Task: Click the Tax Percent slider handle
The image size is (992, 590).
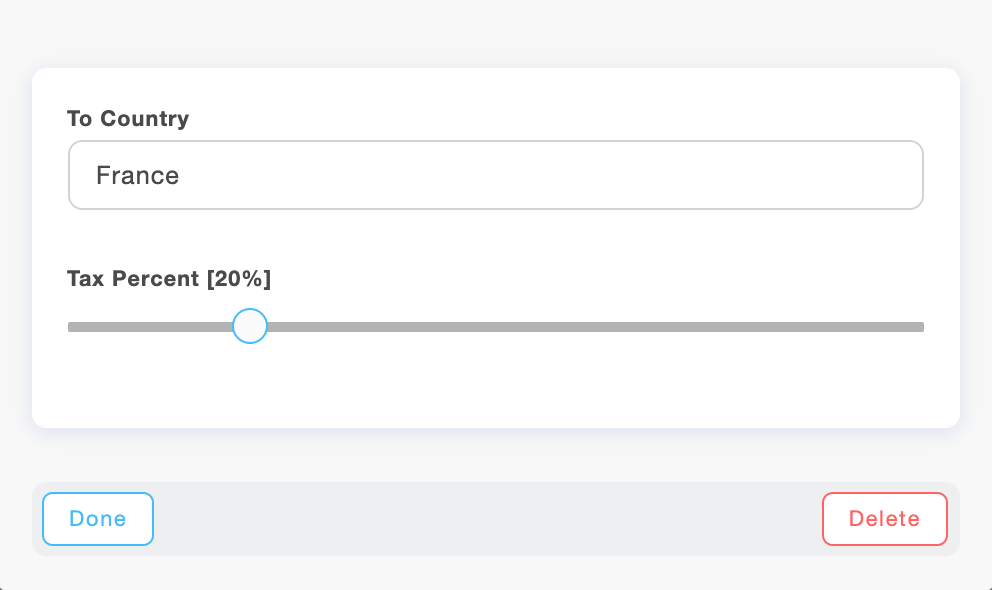Action: pos(249,326)
